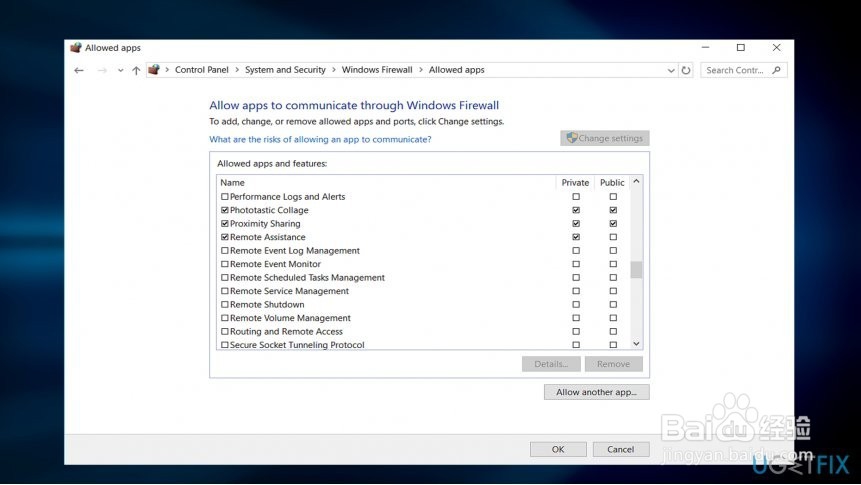Check Remote Event Log Management checkbox
The width and height of the screenshot is (861, 485).
tap(225, 250)
